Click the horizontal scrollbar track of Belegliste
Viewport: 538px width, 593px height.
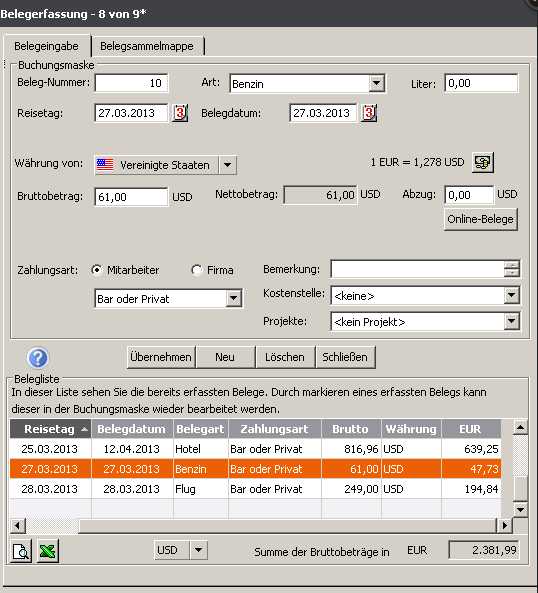(287, 525)
